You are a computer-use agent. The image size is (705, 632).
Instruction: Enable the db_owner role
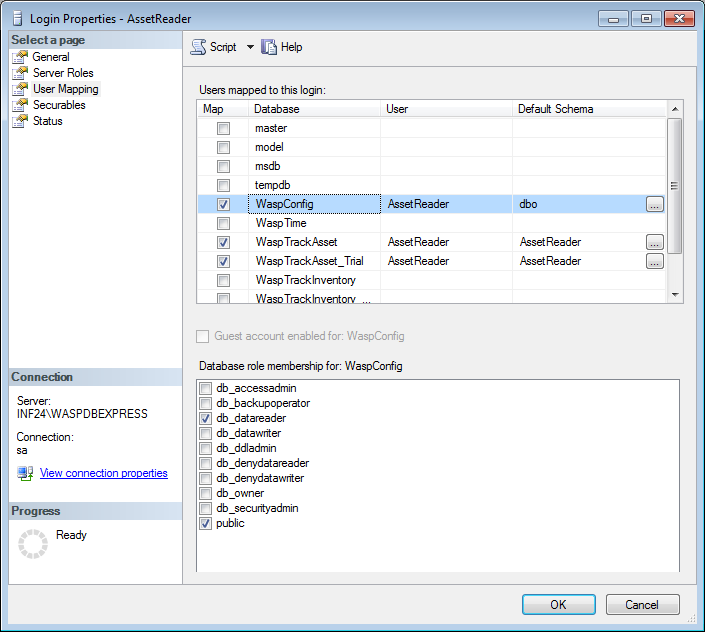coord(205,494)
